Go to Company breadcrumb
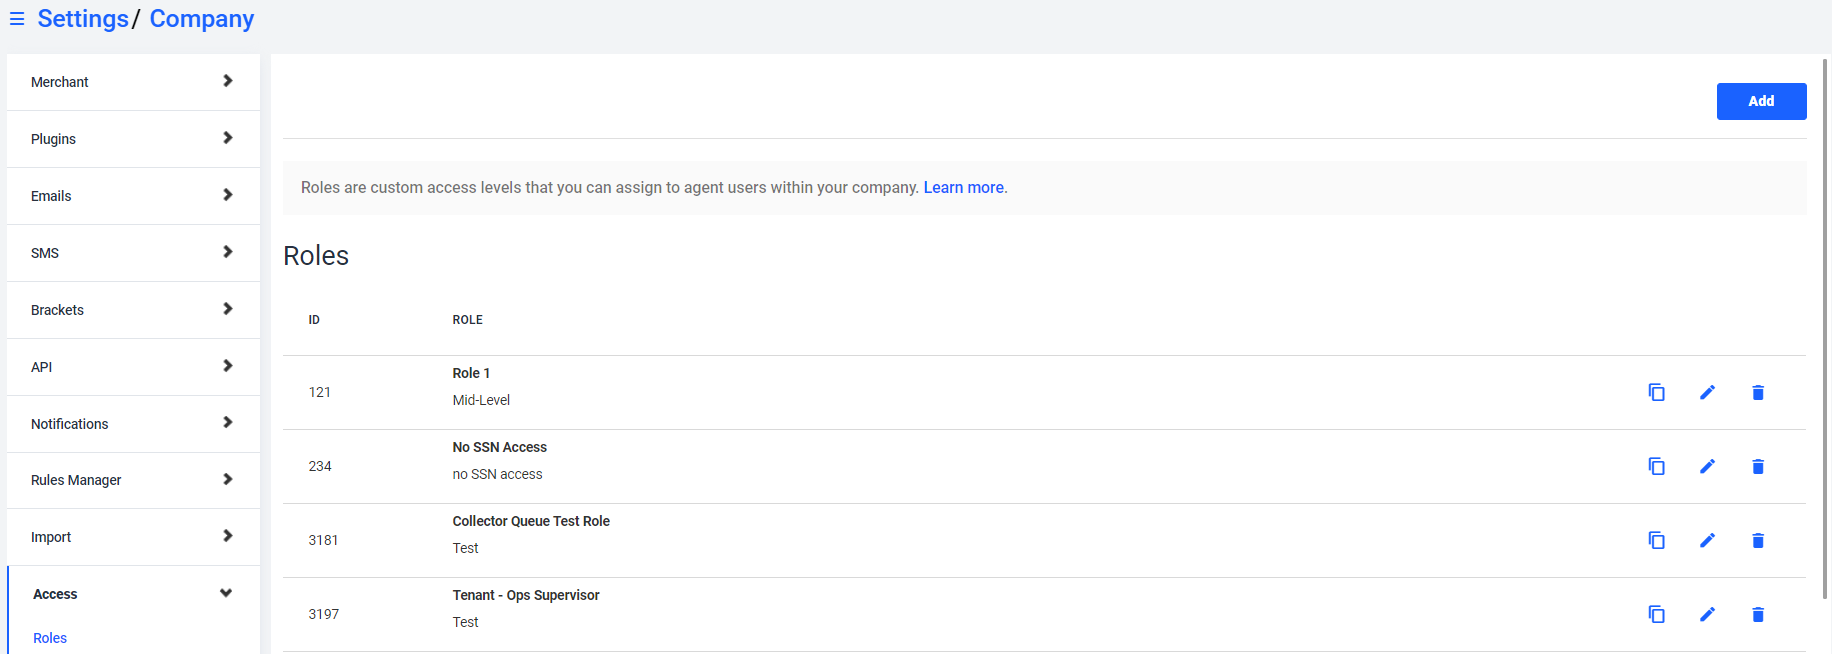This screenshot has height=654, width=1832. [x=201, y=19]
